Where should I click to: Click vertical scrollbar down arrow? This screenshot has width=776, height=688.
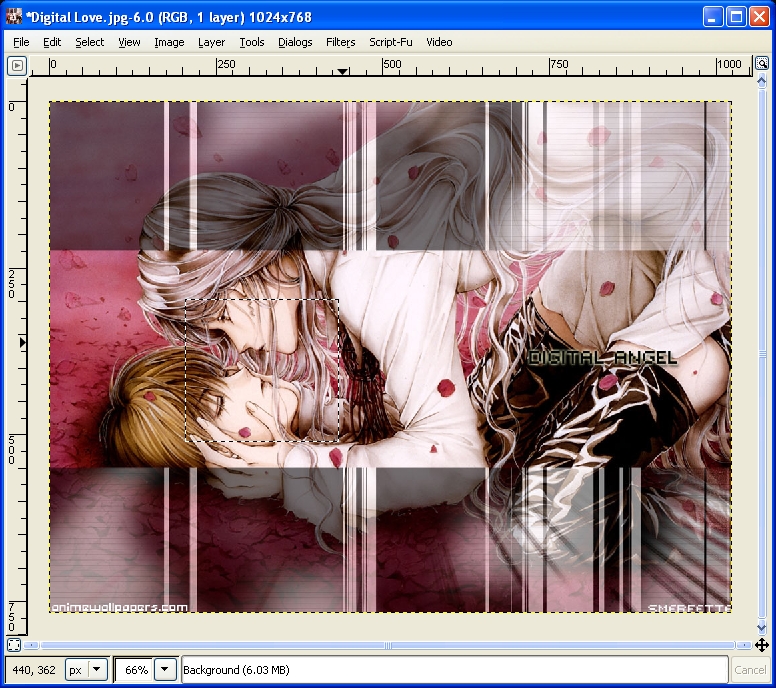762,627
